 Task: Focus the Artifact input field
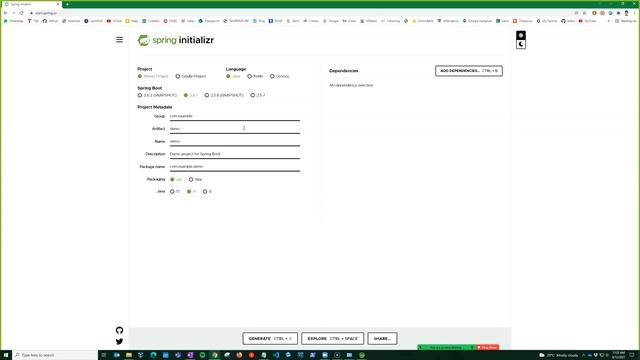[x=235, y=129]
